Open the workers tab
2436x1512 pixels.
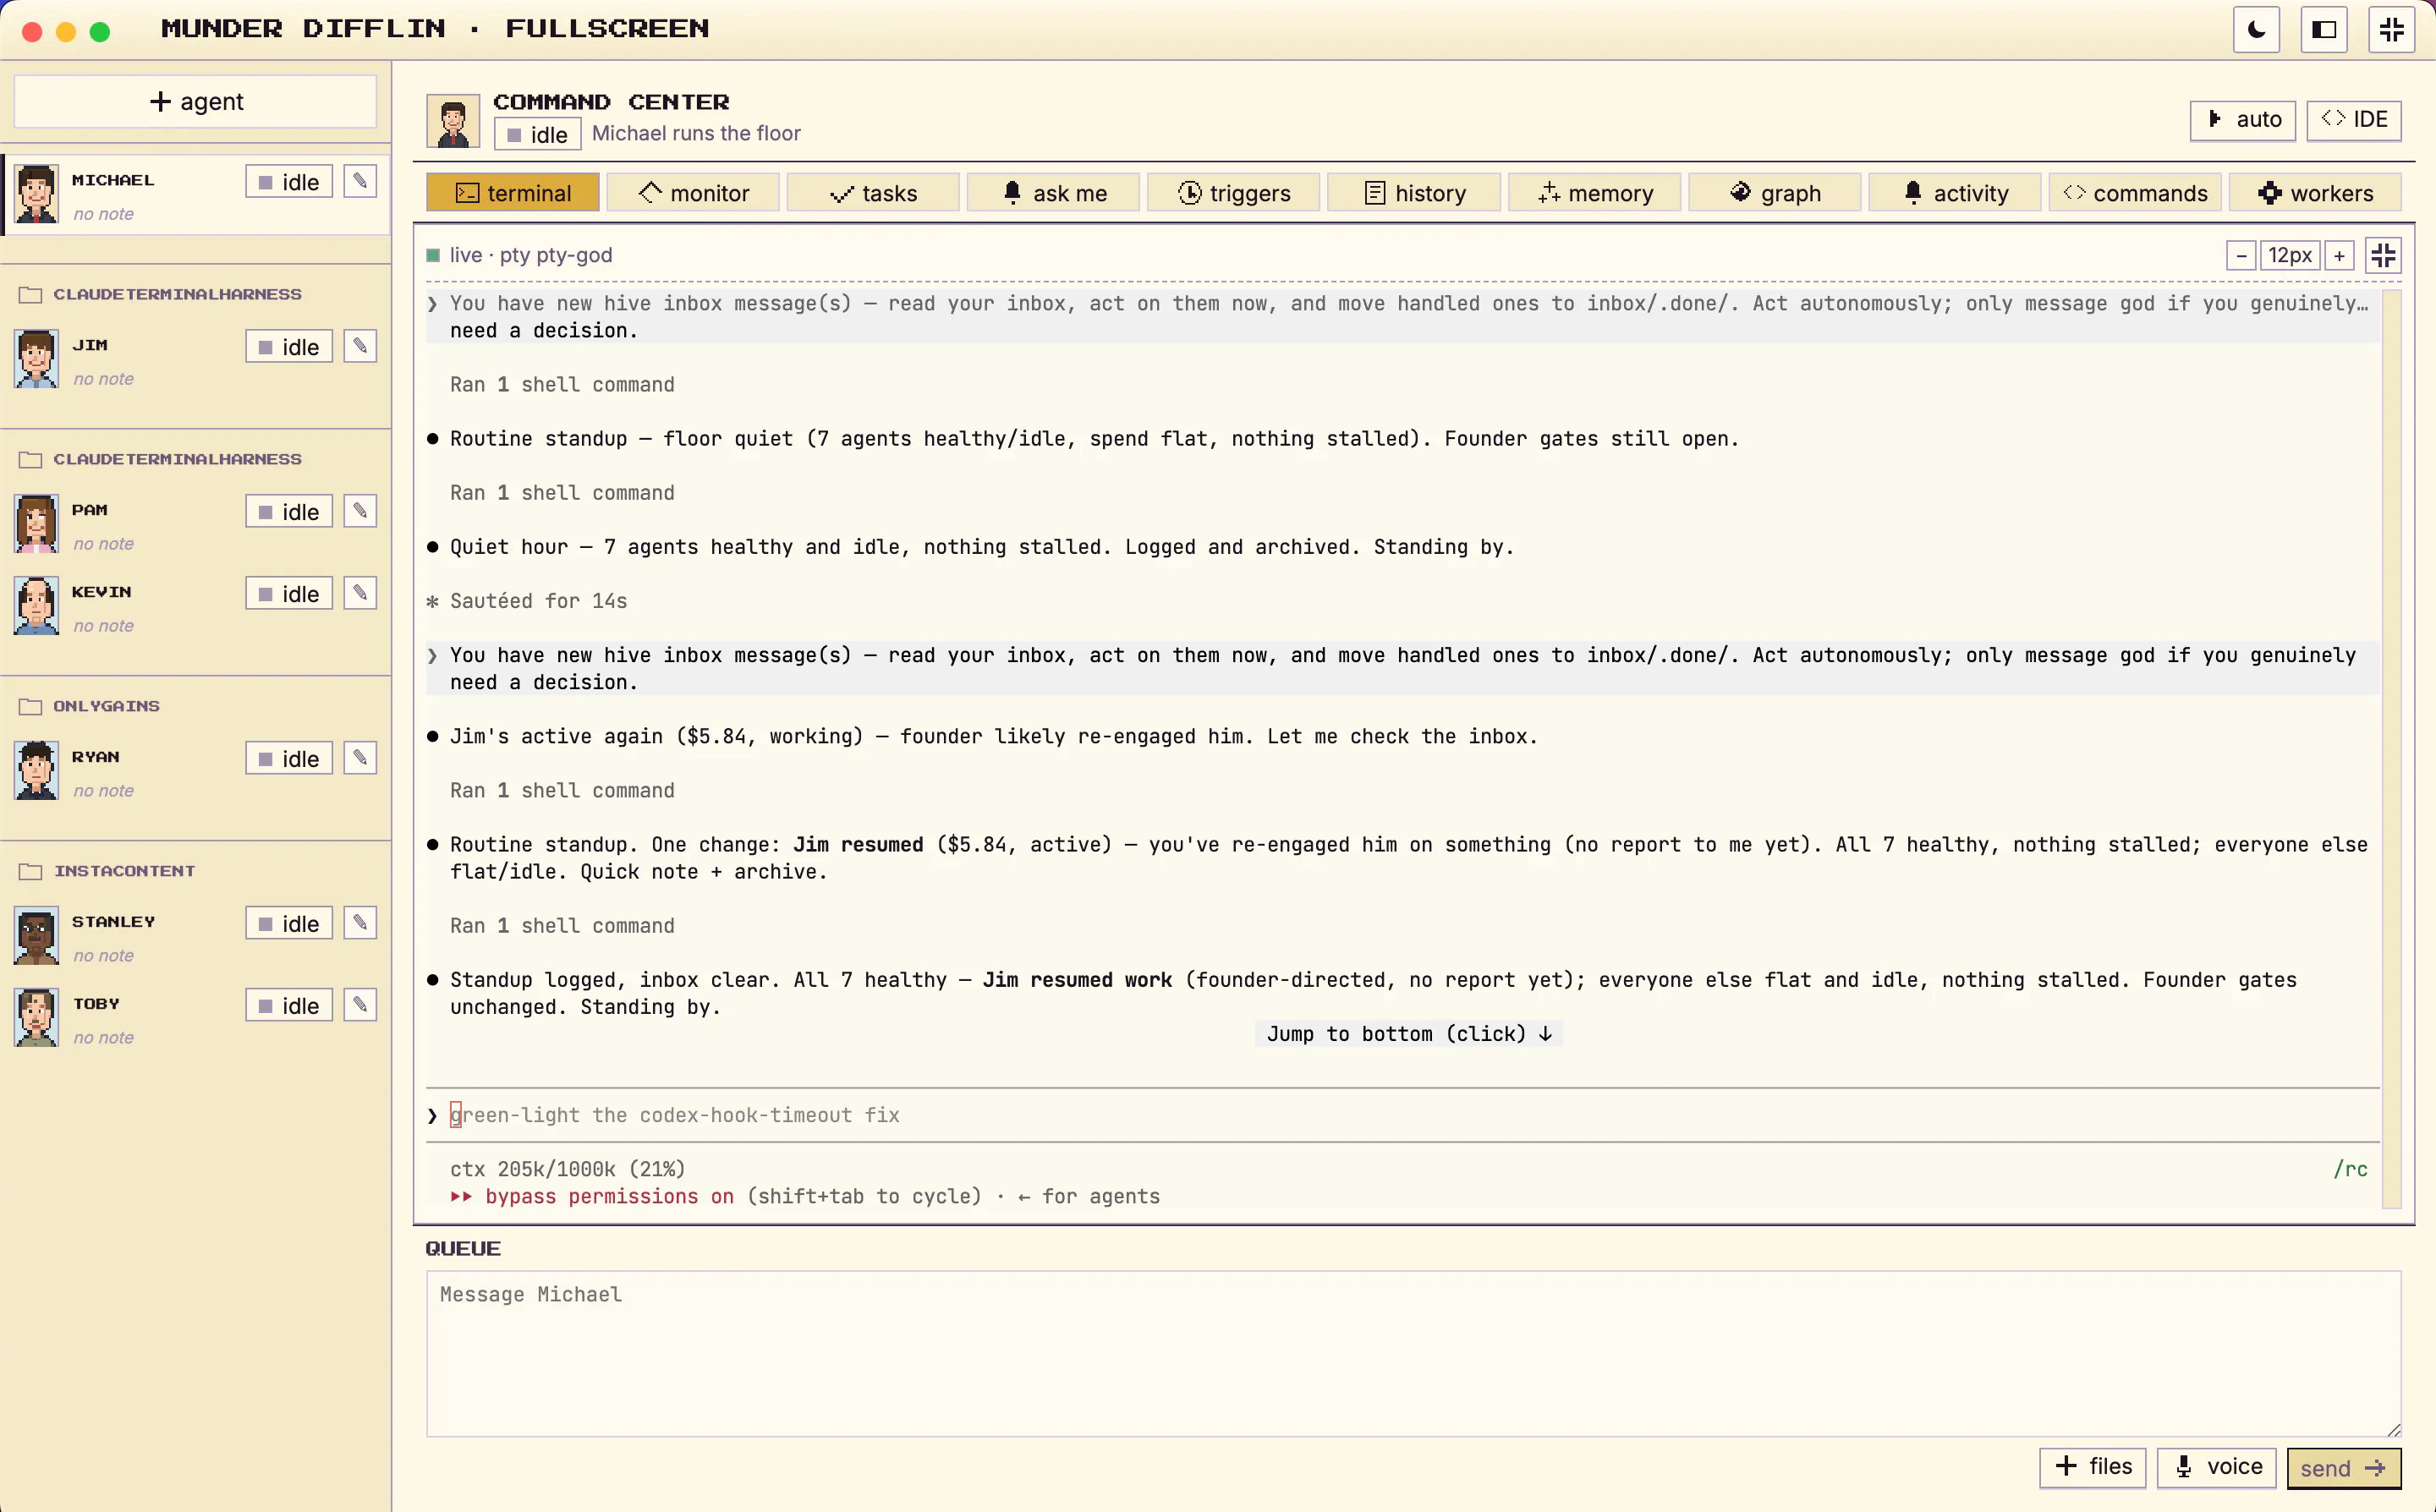click(2315, 193)
